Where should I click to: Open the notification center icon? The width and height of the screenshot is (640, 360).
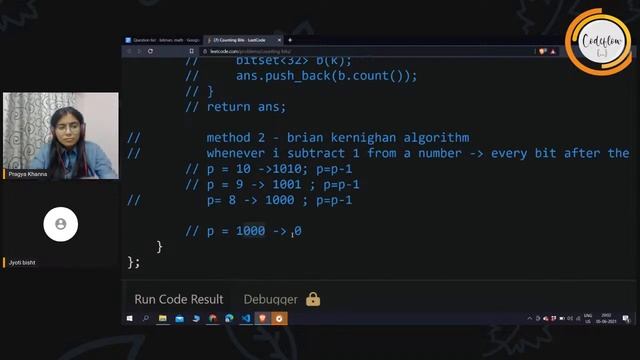[x=626, y=318]
